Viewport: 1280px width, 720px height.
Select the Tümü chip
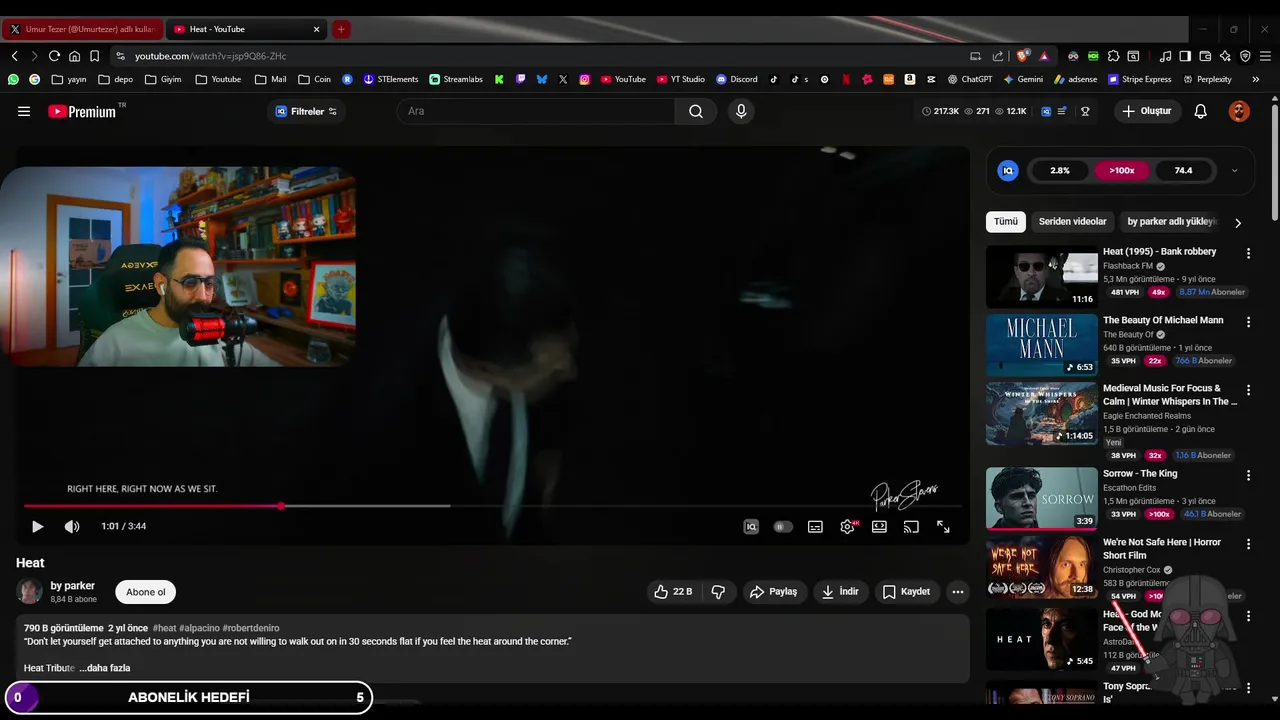[1005, 222]
